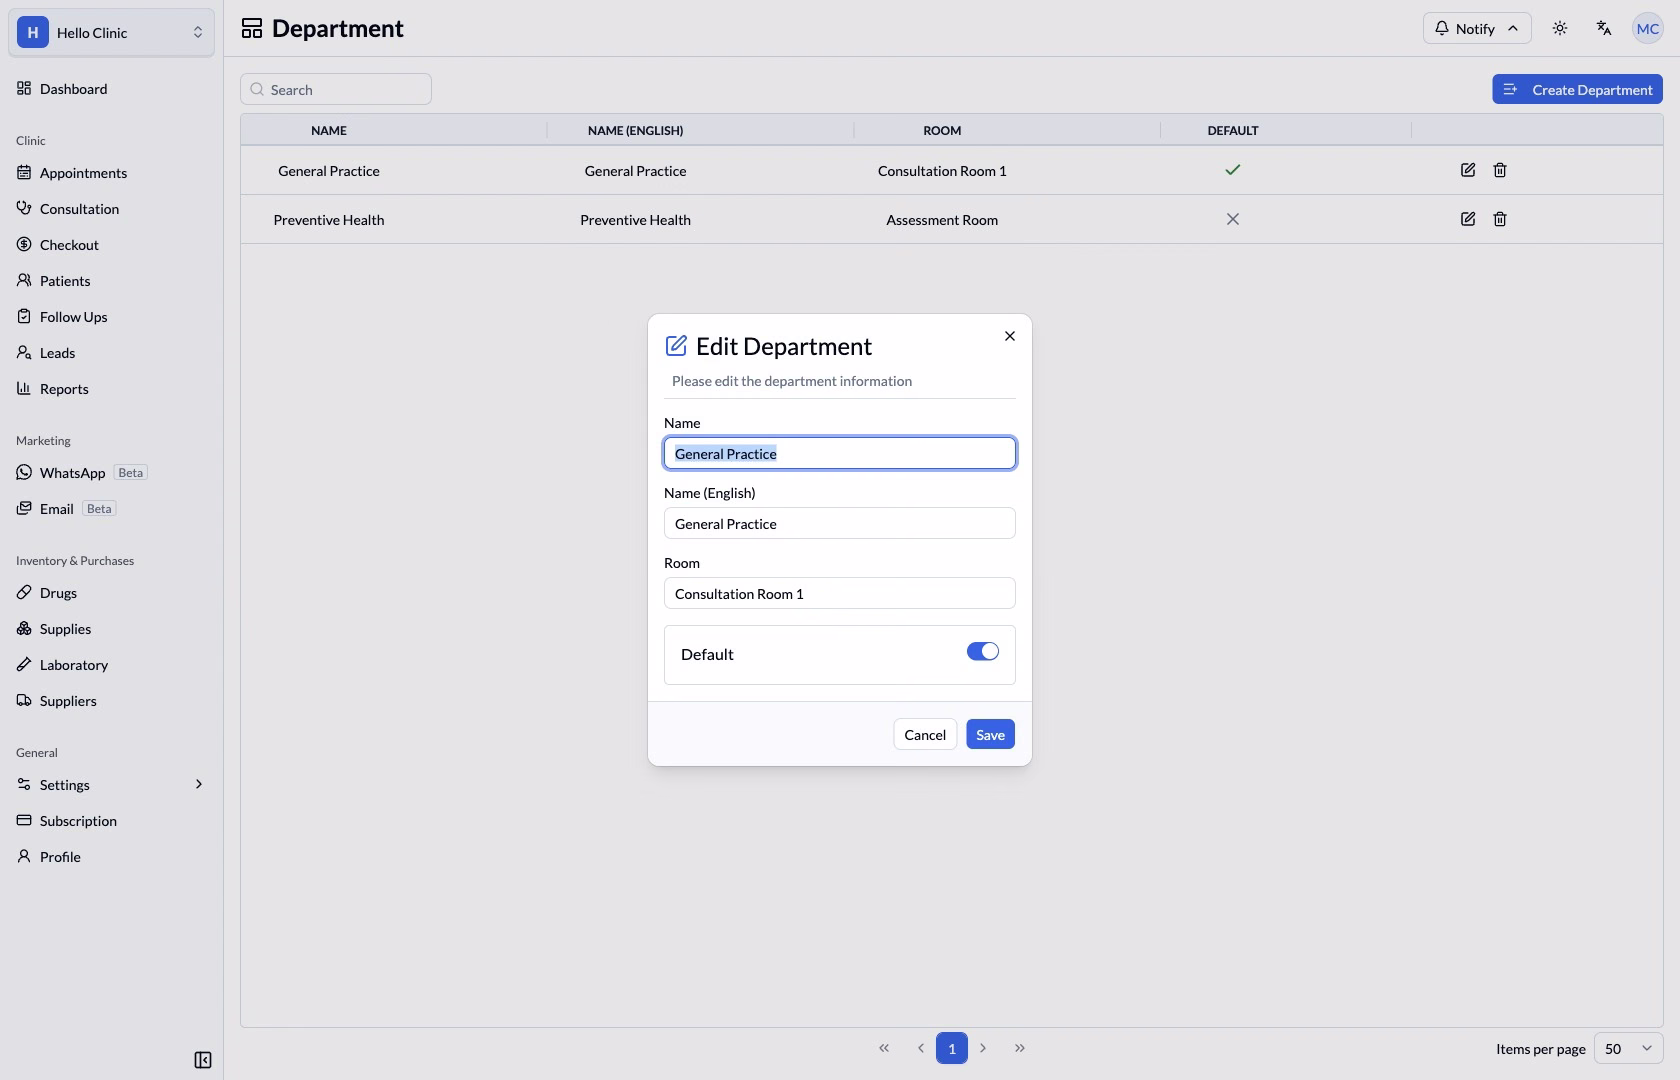This screenshot has height=1080, width=1680.
Task: Collapse the sidebar panel icon
Action: [x=203, y=1060]
